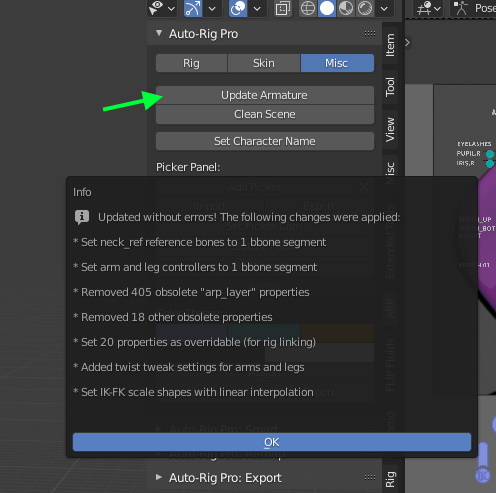Grab the Auto-Rig Pro panel drag handle

[x=370, y=33]
